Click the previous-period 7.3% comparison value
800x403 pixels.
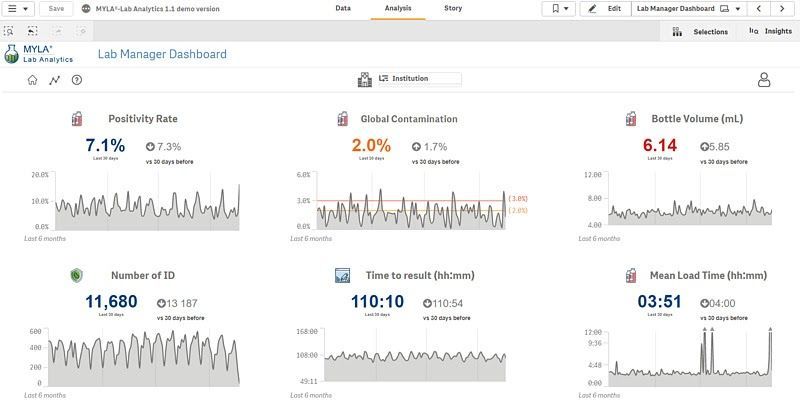click(169, 147)
